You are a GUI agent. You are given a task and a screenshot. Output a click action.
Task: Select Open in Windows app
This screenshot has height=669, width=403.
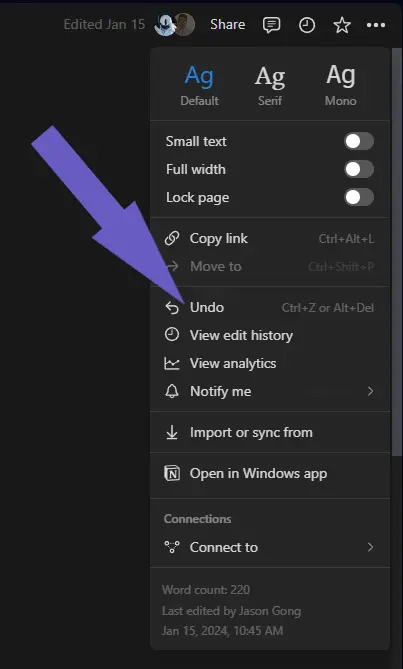point(270,473)
